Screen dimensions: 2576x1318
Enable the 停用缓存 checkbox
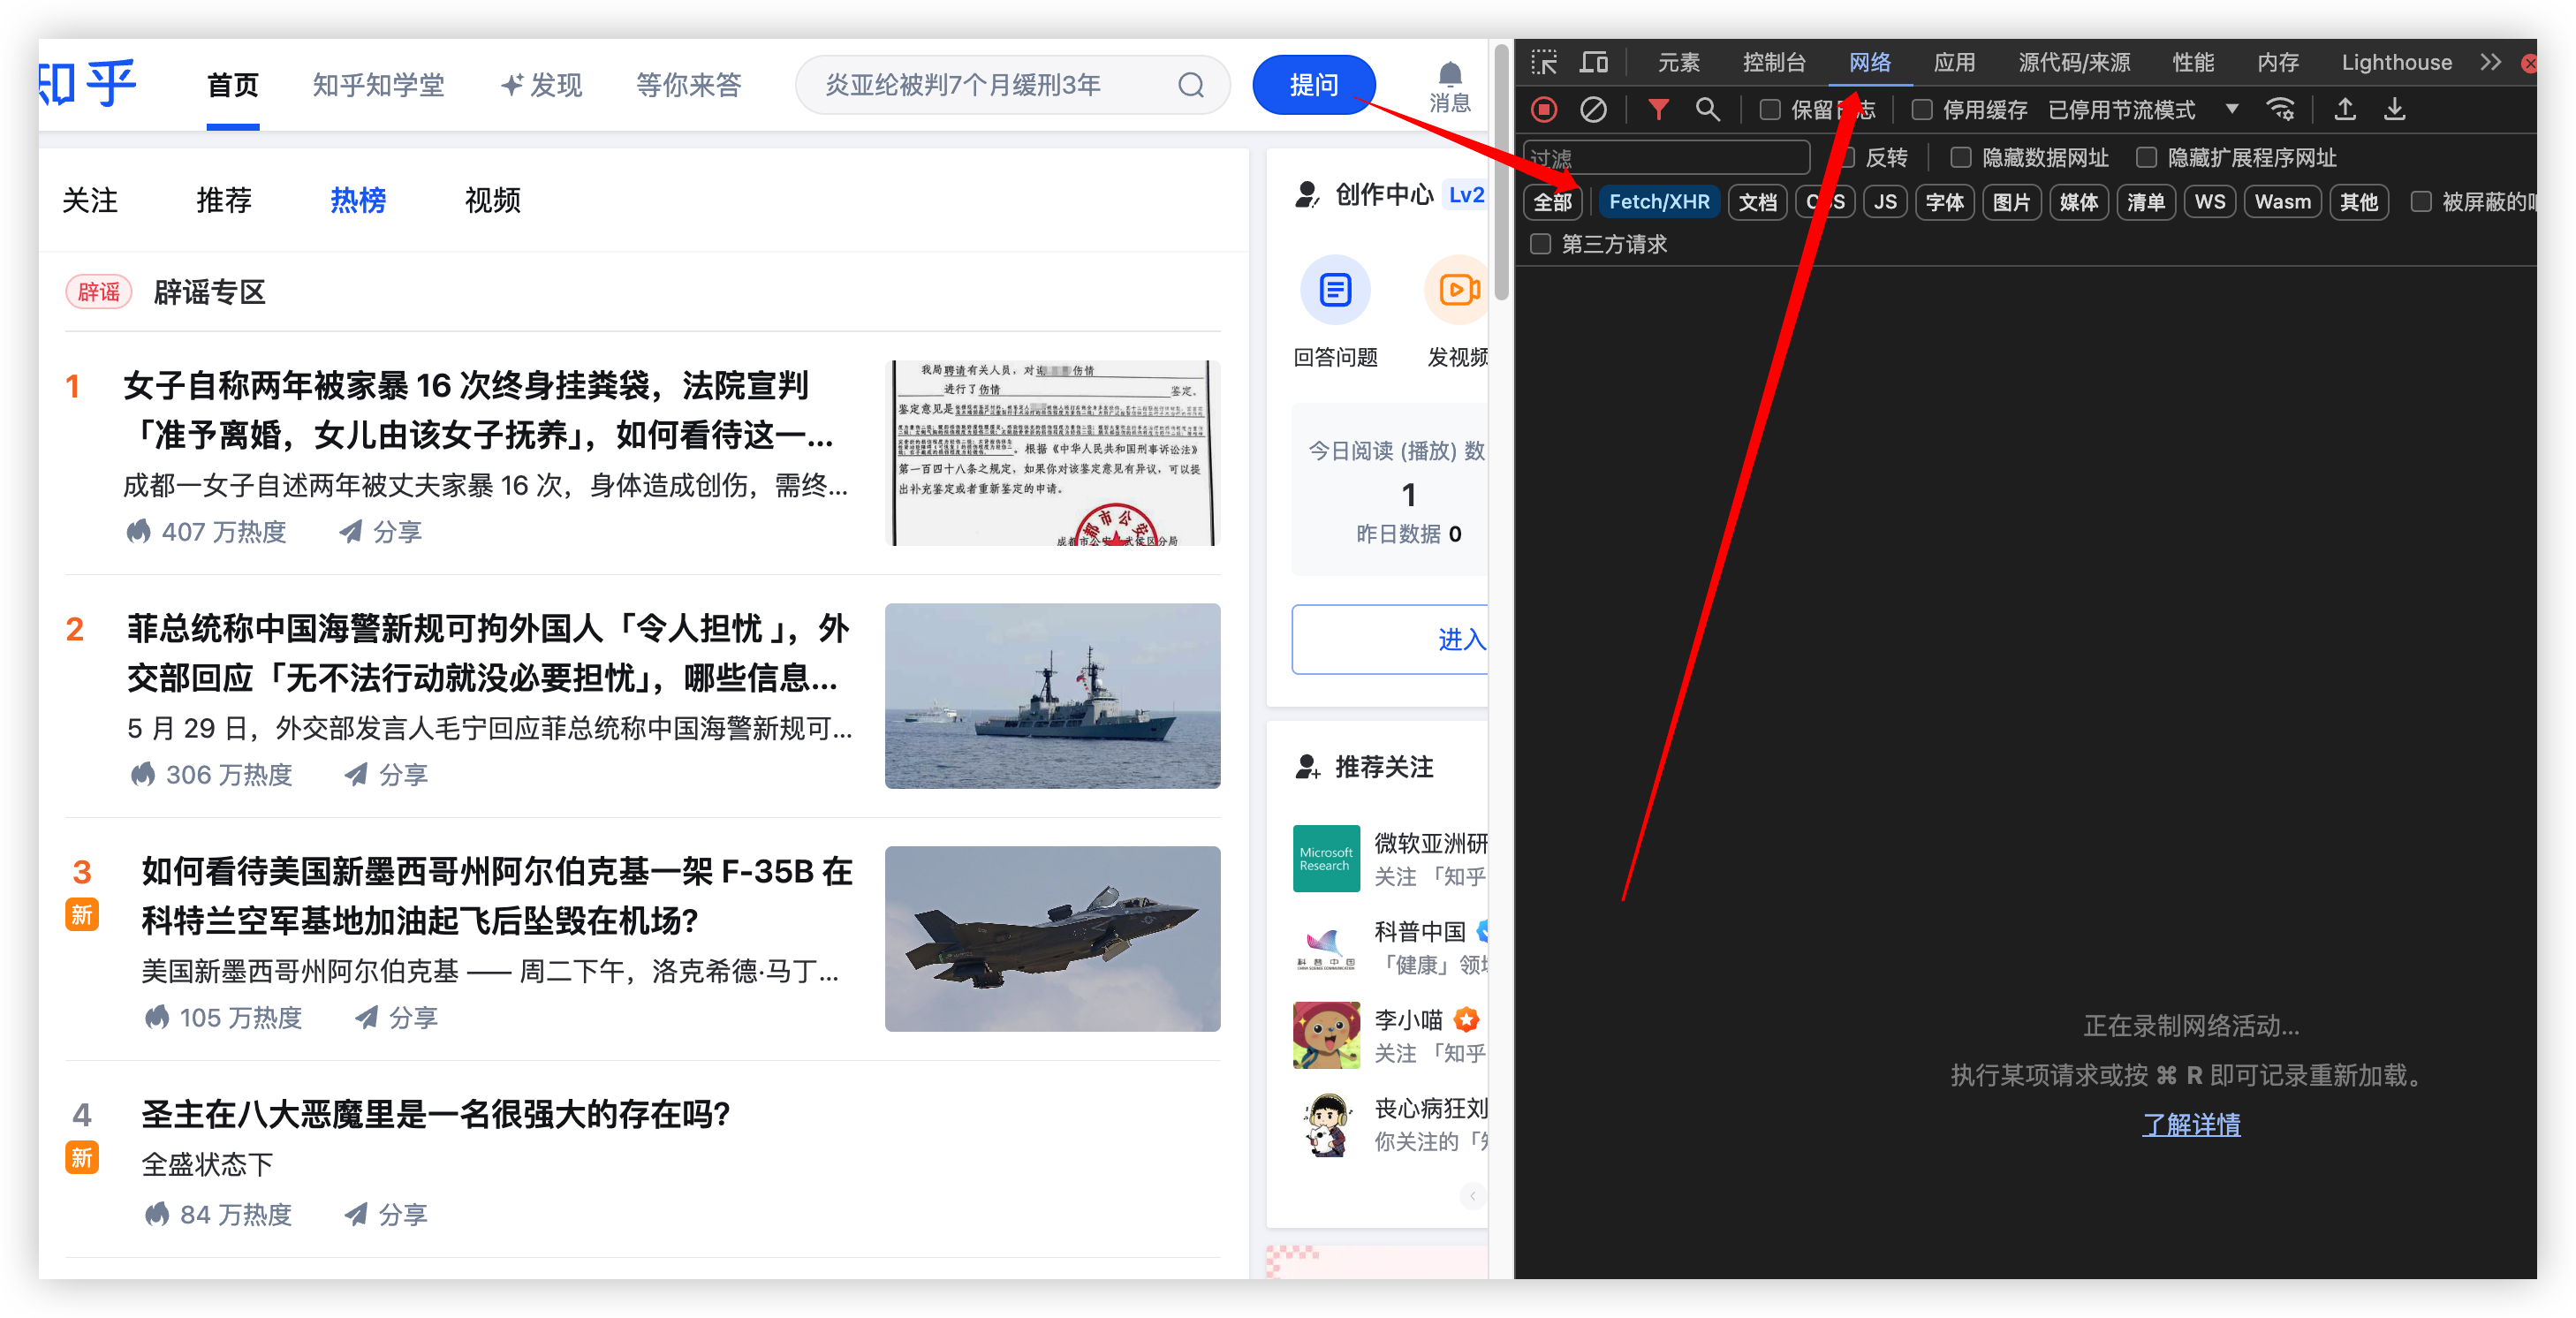click(x=1922, y=109)
